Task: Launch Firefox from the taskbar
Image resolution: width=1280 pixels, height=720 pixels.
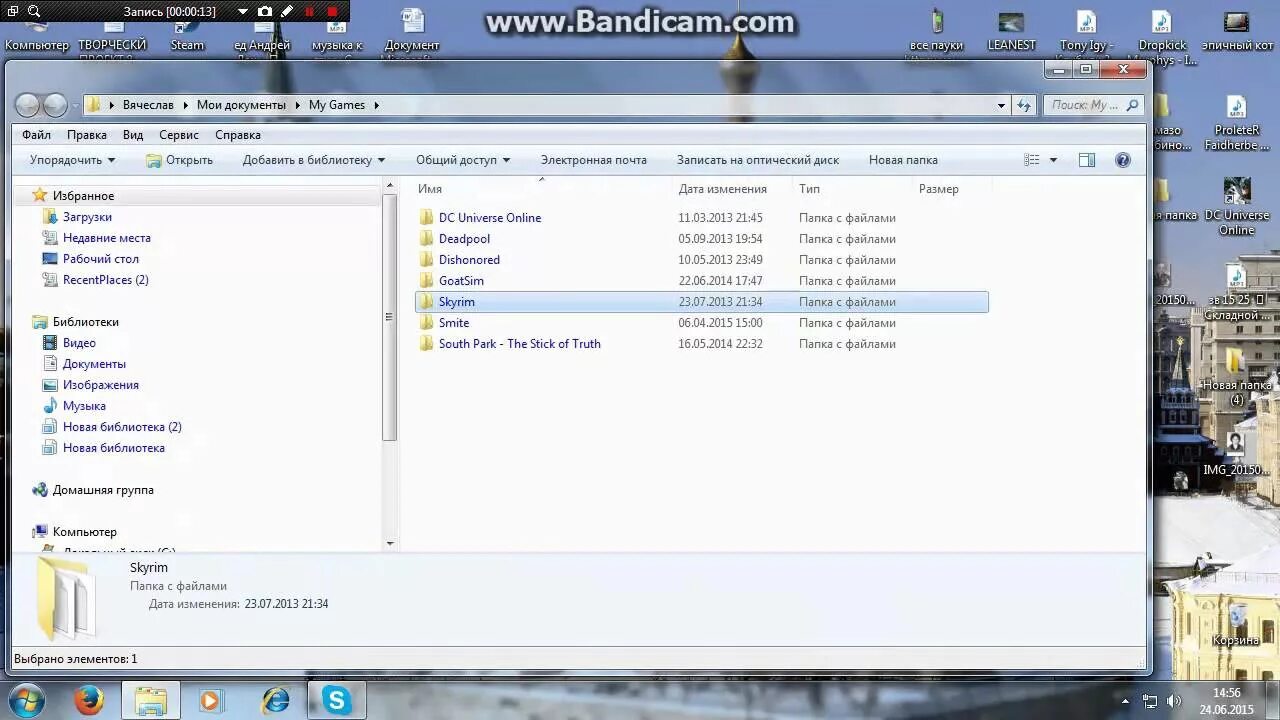Action: tap(89, 700)
